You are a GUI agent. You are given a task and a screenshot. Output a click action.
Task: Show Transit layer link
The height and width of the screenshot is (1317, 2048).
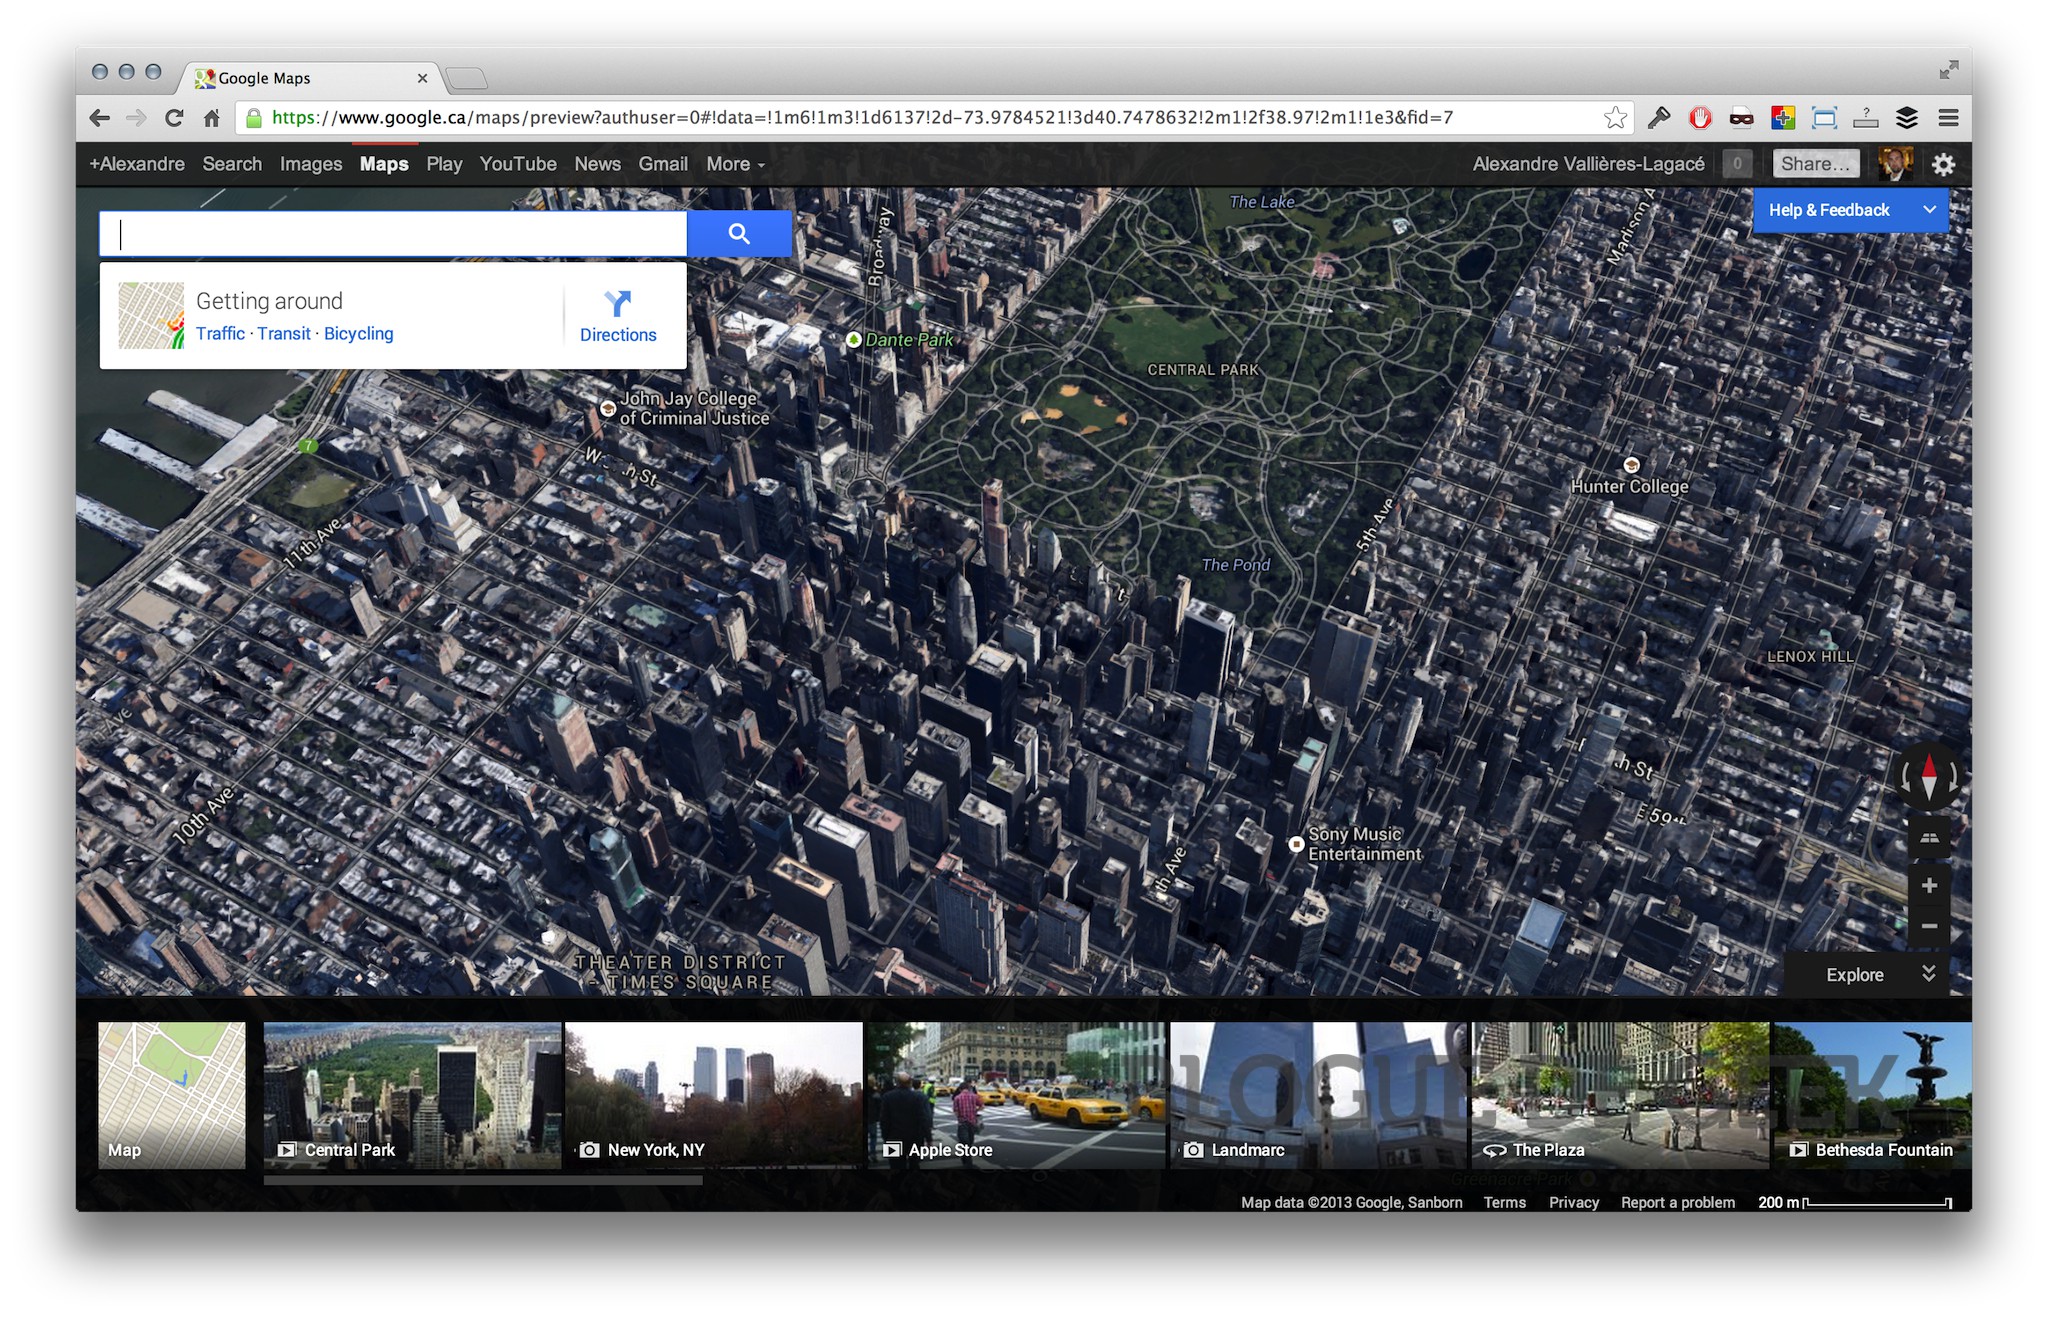[x=284, y=334]
